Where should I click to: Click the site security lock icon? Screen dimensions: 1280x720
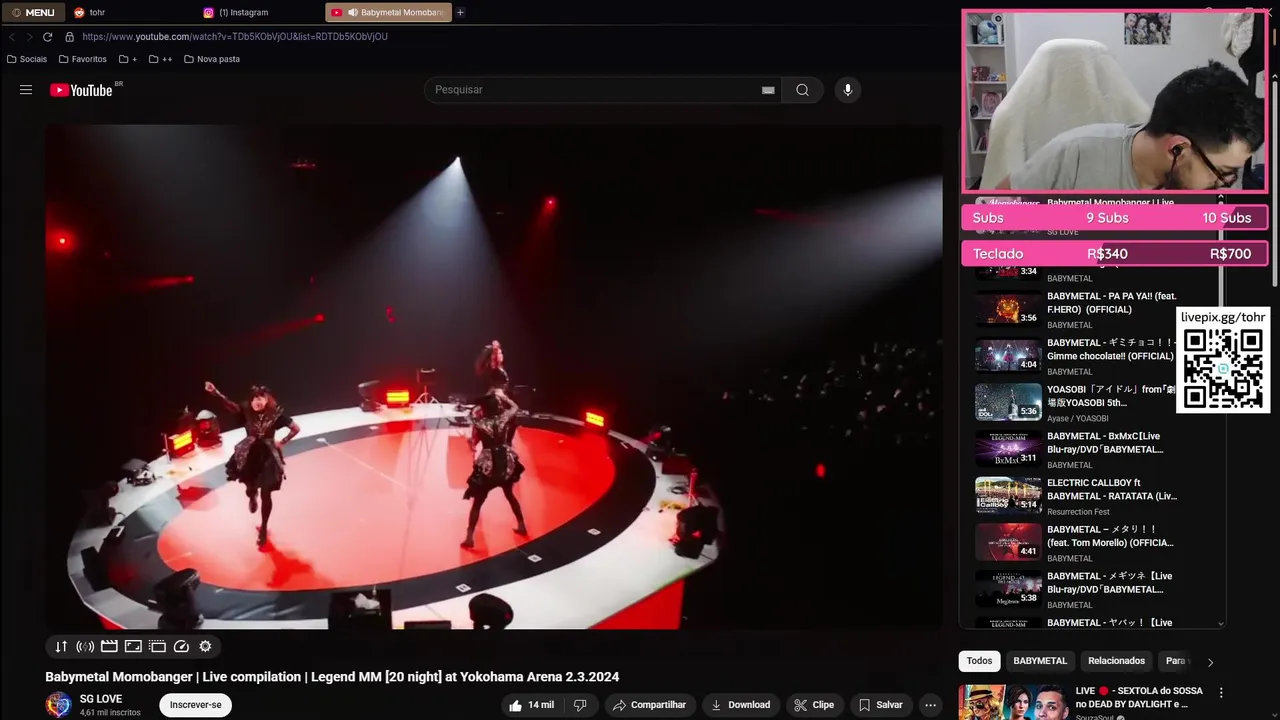click(69, 37)
